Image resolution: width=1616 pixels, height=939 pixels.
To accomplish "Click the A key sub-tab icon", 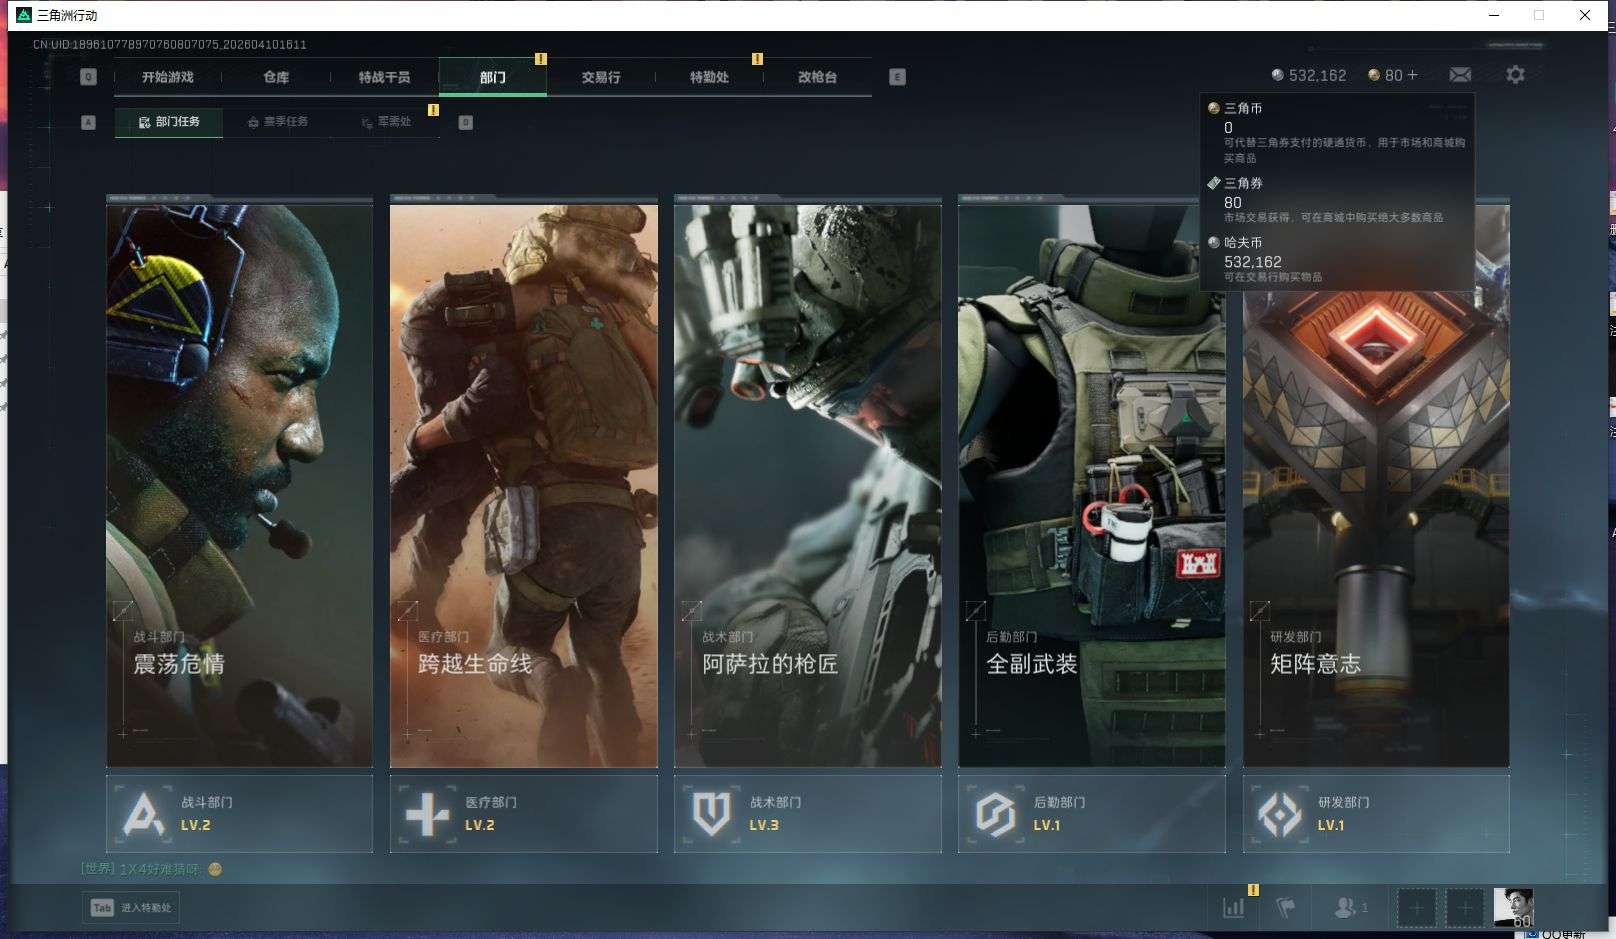I will click(x=88, y=122).
